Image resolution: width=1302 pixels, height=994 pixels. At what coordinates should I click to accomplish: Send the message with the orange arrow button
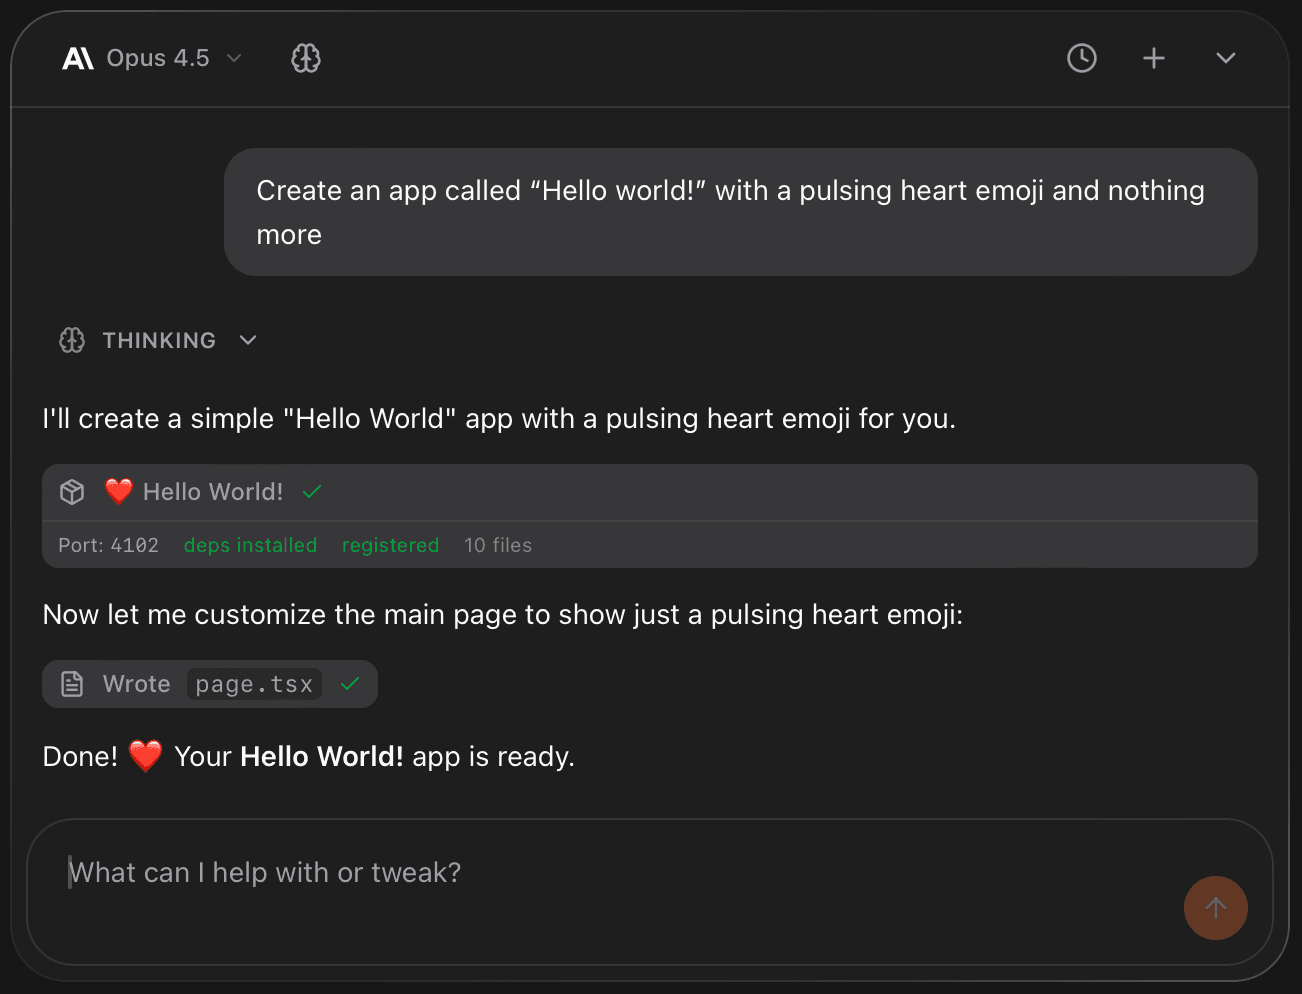pyautogui.click(x=1216, y=908)
